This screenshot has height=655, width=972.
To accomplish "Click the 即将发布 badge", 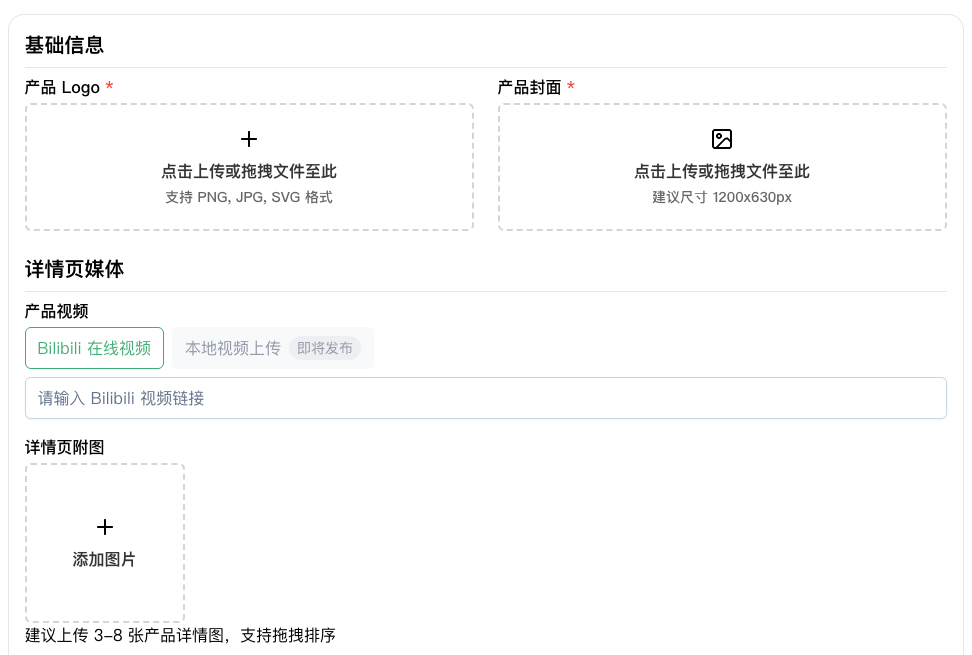I will (325, 348).
